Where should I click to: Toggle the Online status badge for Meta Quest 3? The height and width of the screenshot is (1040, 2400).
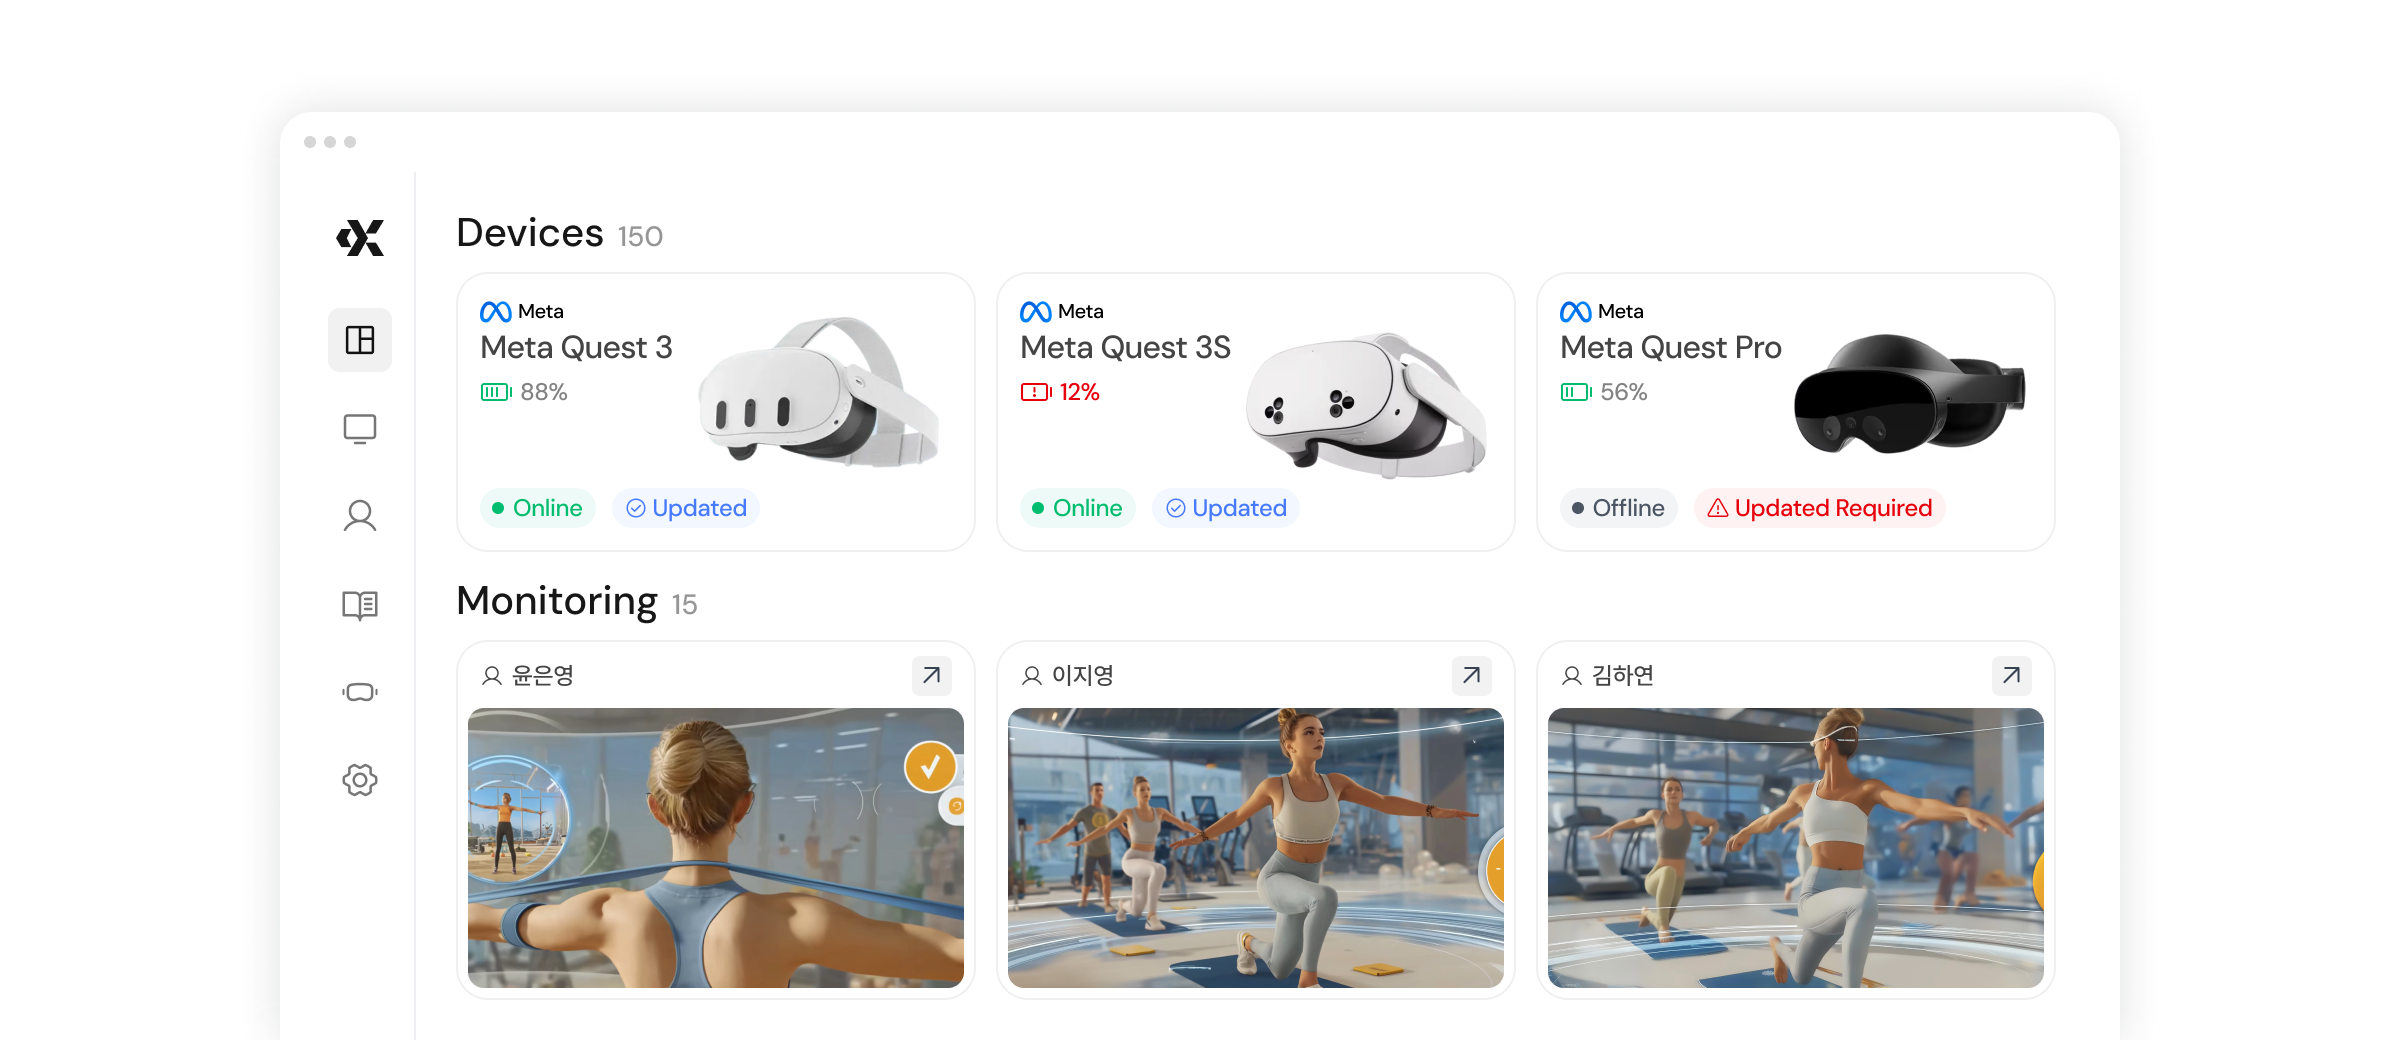(x=538, y=508)
